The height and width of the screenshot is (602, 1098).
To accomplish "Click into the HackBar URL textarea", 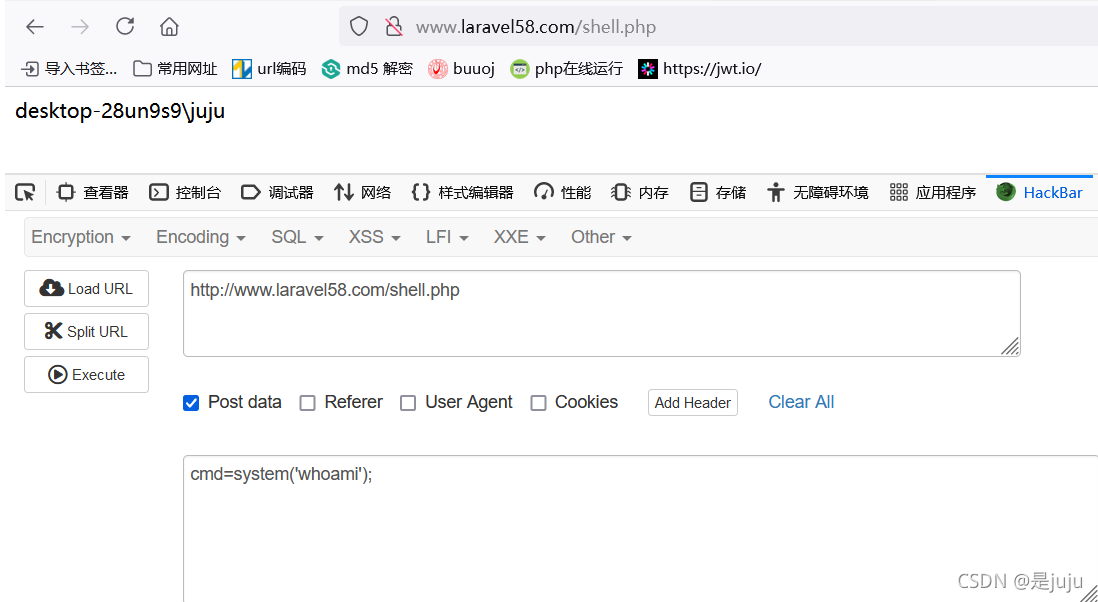I will tap(602, 314).
